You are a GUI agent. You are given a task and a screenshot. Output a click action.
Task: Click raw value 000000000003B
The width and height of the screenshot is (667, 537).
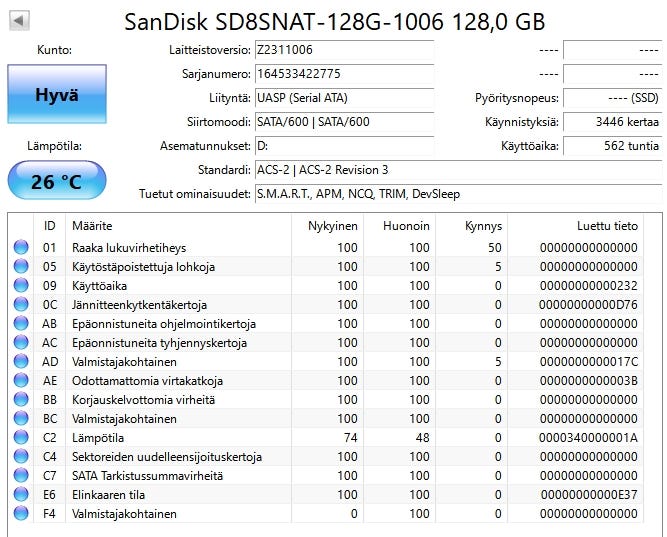click(x=589, y=380)
